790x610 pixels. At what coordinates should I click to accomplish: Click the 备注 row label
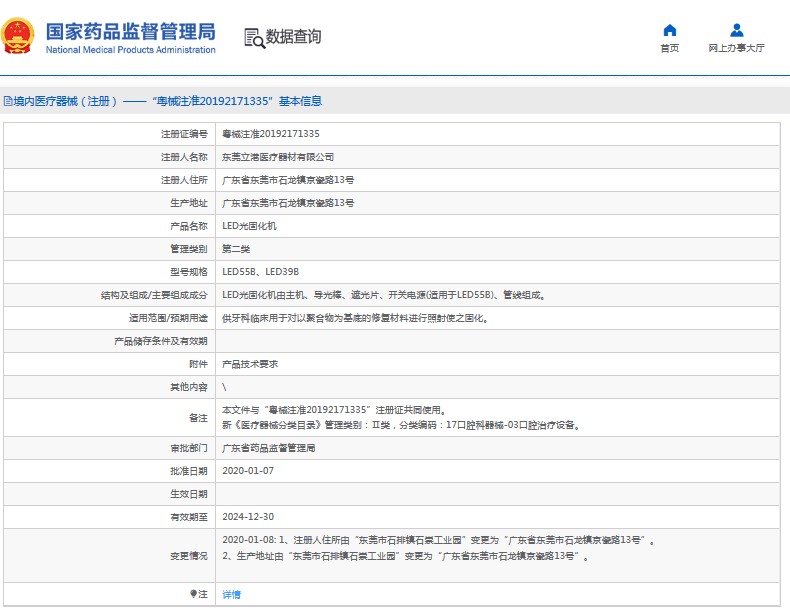pos(199,418)
